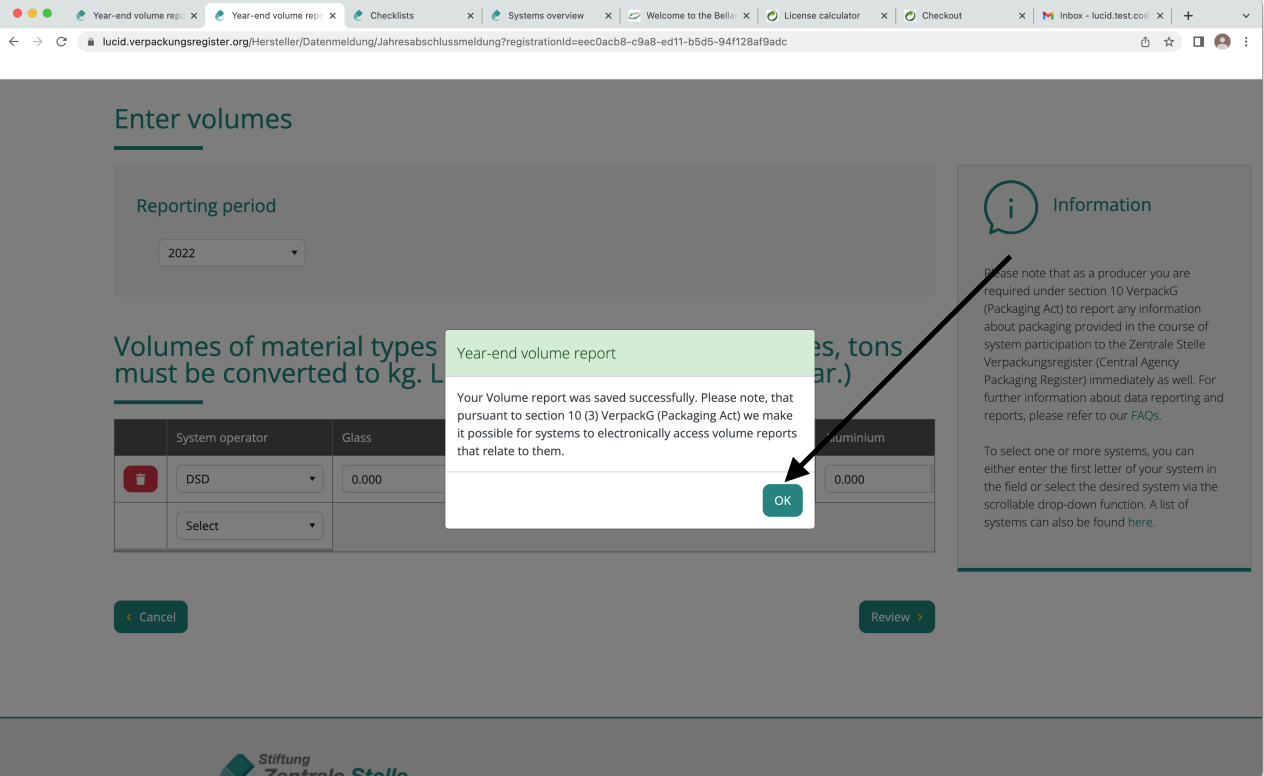
Task: Click the Review button
Action: pyautogui.click(x=896, y=617)
